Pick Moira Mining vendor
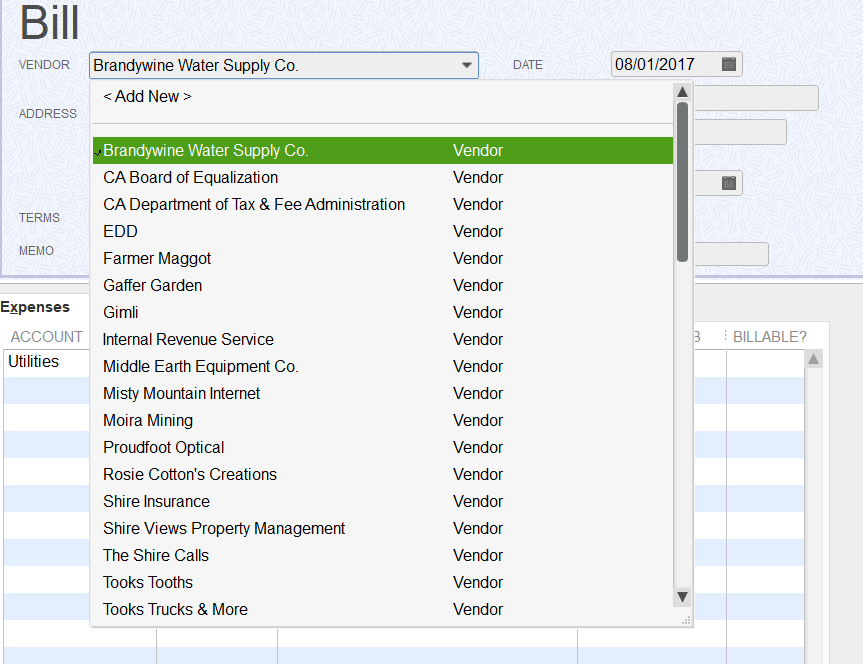Image resolution: width=863 pixels, height=664 pixels. tap(383, 420)
